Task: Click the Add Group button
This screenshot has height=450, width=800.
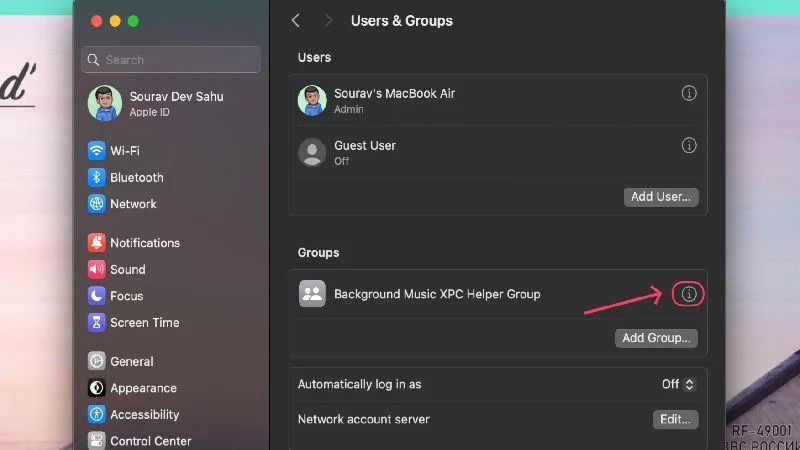Action: [x=656, y=338]
